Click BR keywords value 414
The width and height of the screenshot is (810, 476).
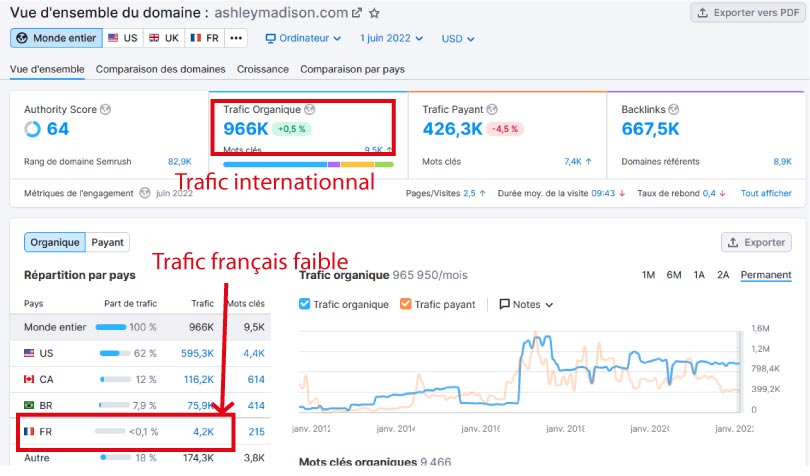click(256, 406)
